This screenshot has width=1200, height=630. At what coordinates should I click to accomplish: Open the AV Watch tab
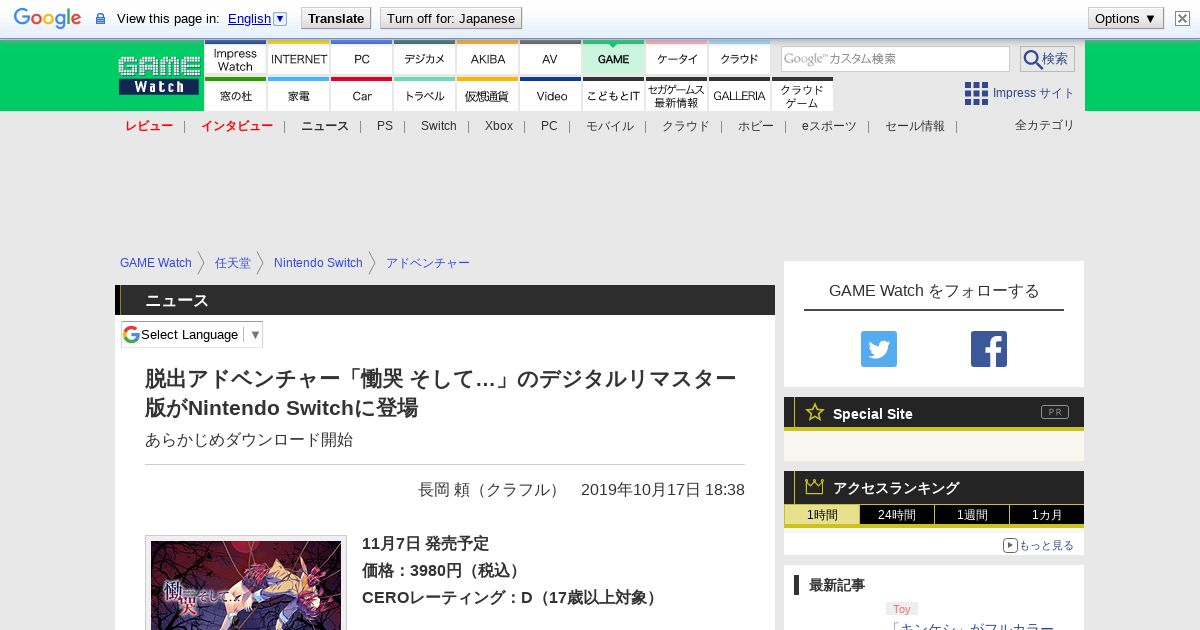tap(550, 59)
